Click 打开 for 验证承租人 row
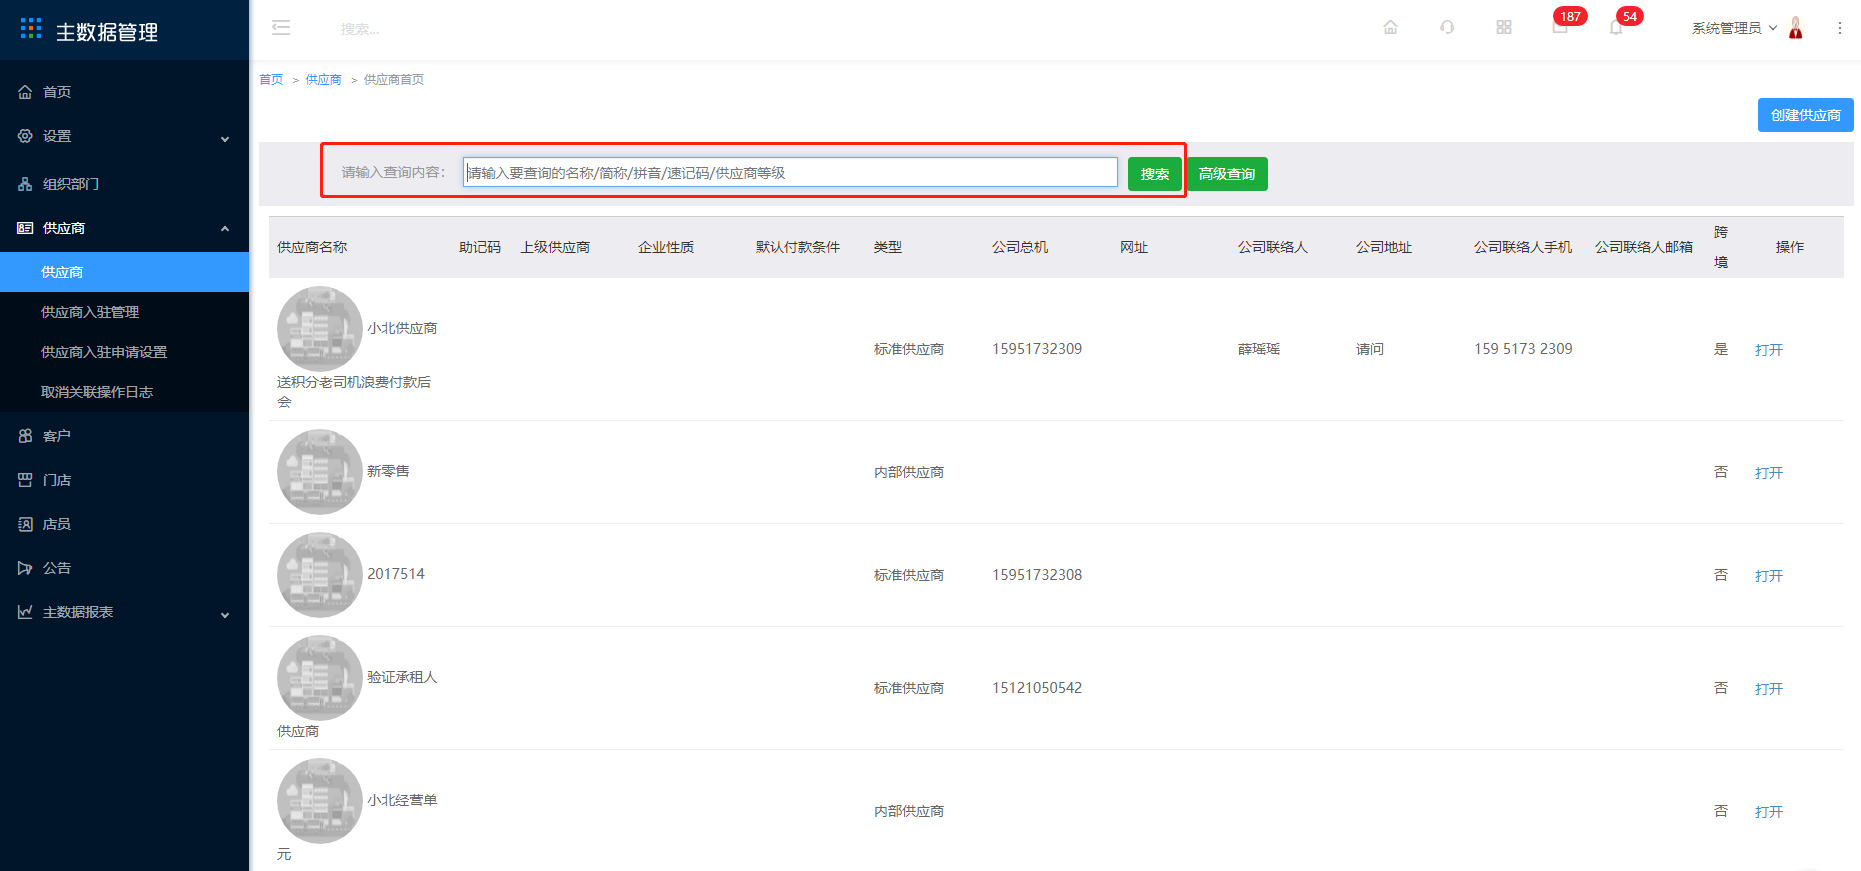 pos(1768,689)
